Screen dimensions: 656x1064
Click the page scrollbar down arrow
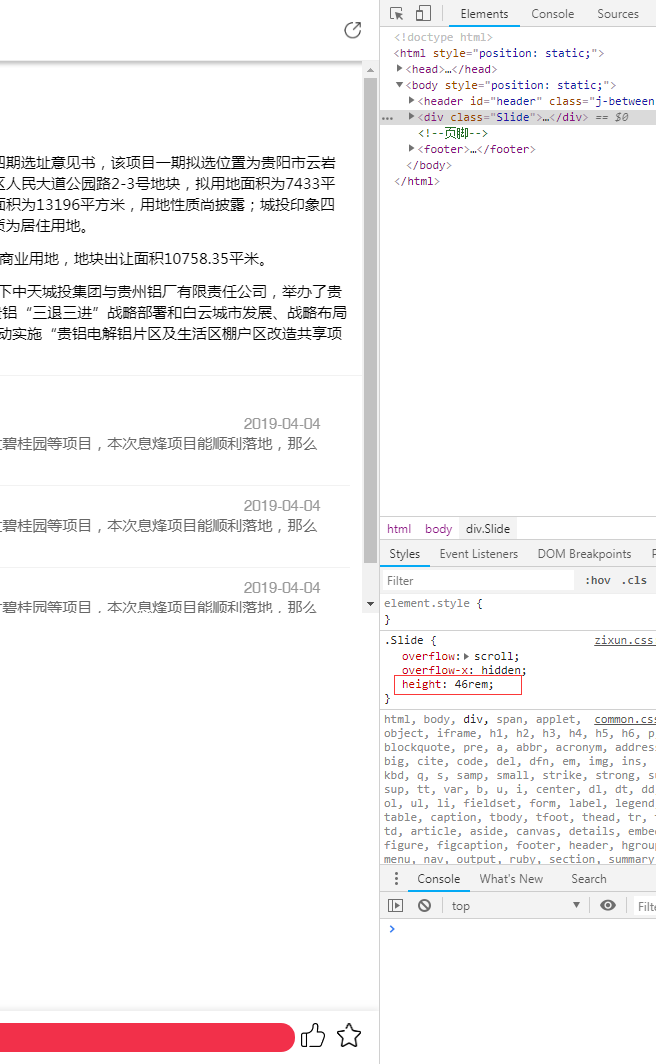(370, 604)
